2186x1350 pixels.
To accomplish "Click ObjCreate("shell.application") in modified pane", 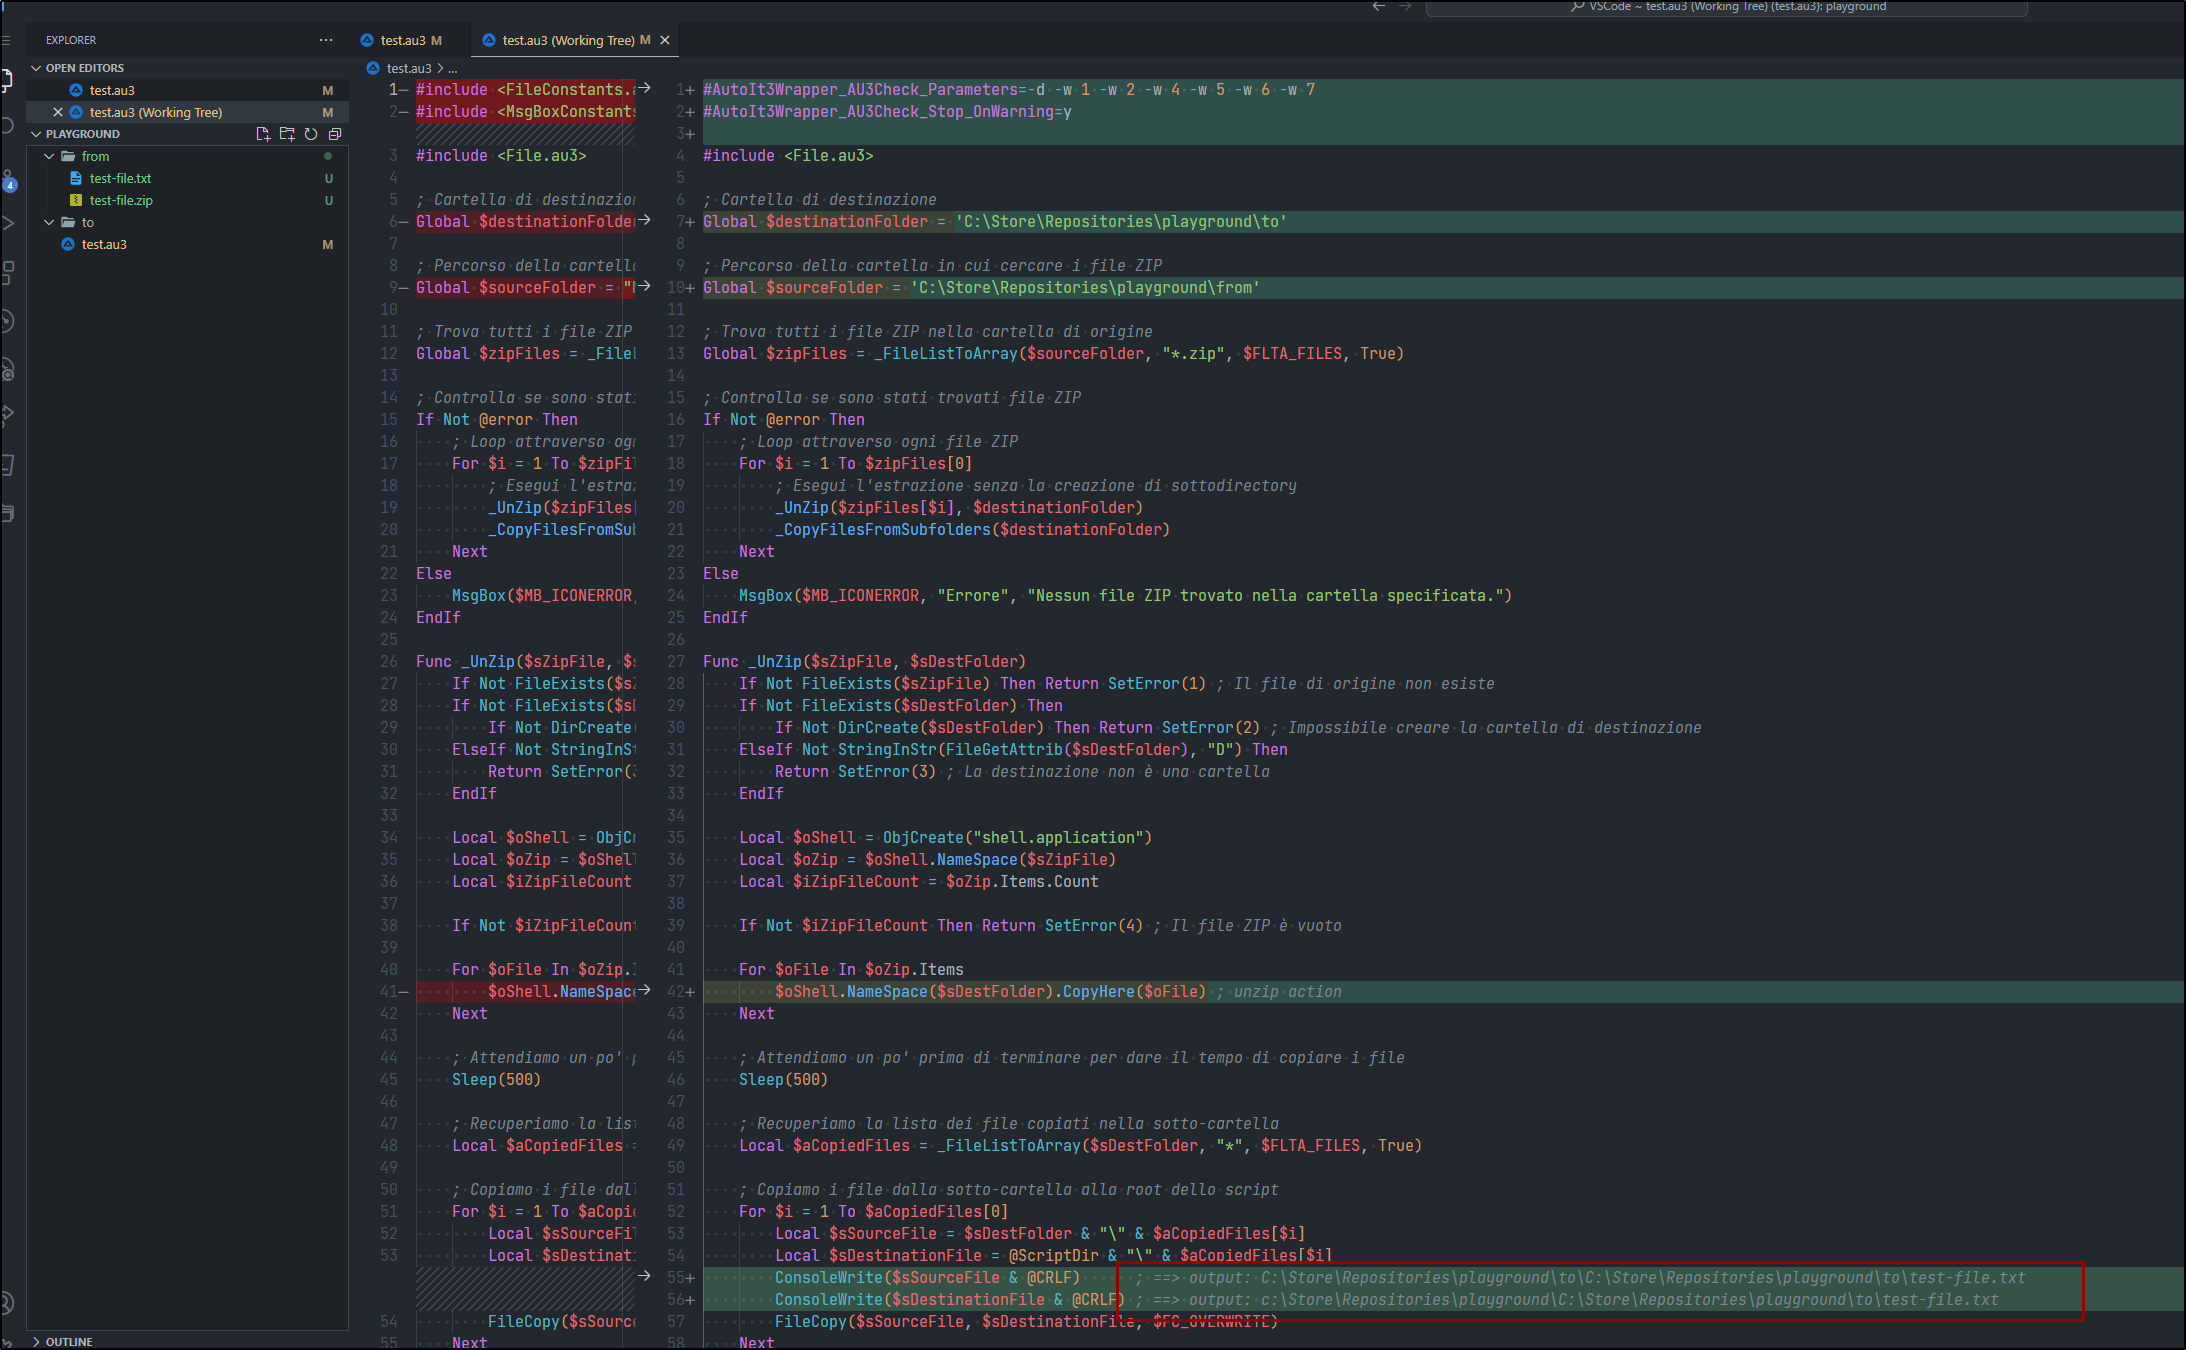I will [x=1017, y=837].
